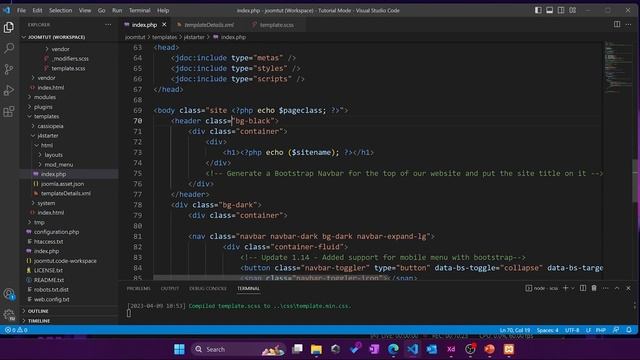Image resolution: width=640 pixels, height=360 pixels.
Task: Open errors and warnings count in status bar
Action: click(16, 330)
